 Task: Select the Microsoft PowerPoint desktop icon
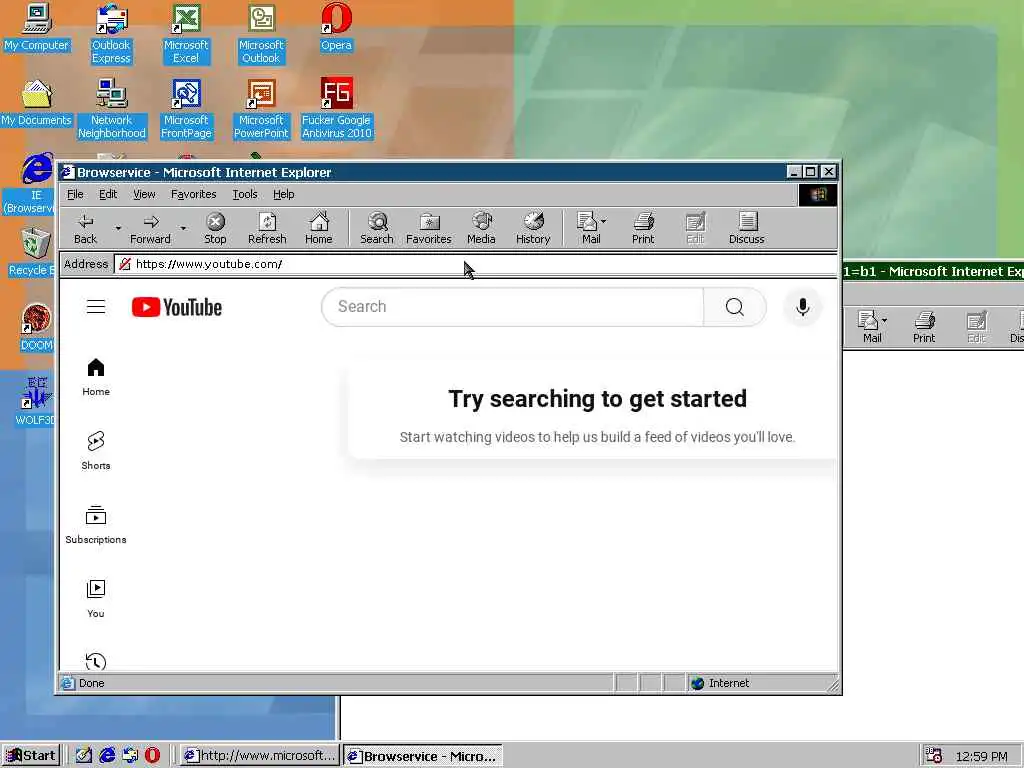pyautogui.click(x=261, y=109)
